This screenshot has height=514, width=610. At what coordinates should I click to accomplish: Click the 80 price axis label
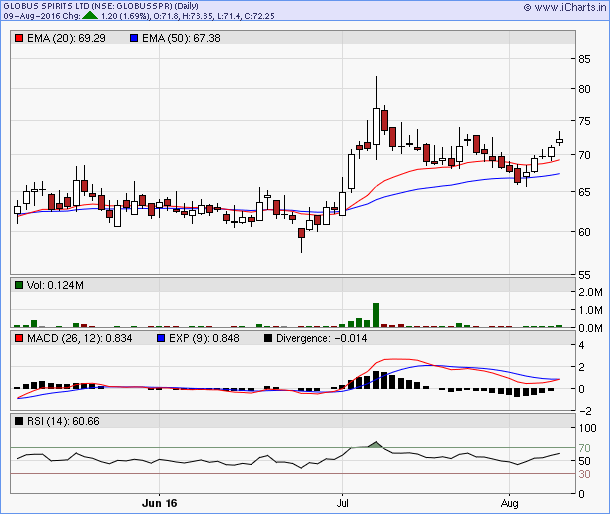(x=584, y=89)
